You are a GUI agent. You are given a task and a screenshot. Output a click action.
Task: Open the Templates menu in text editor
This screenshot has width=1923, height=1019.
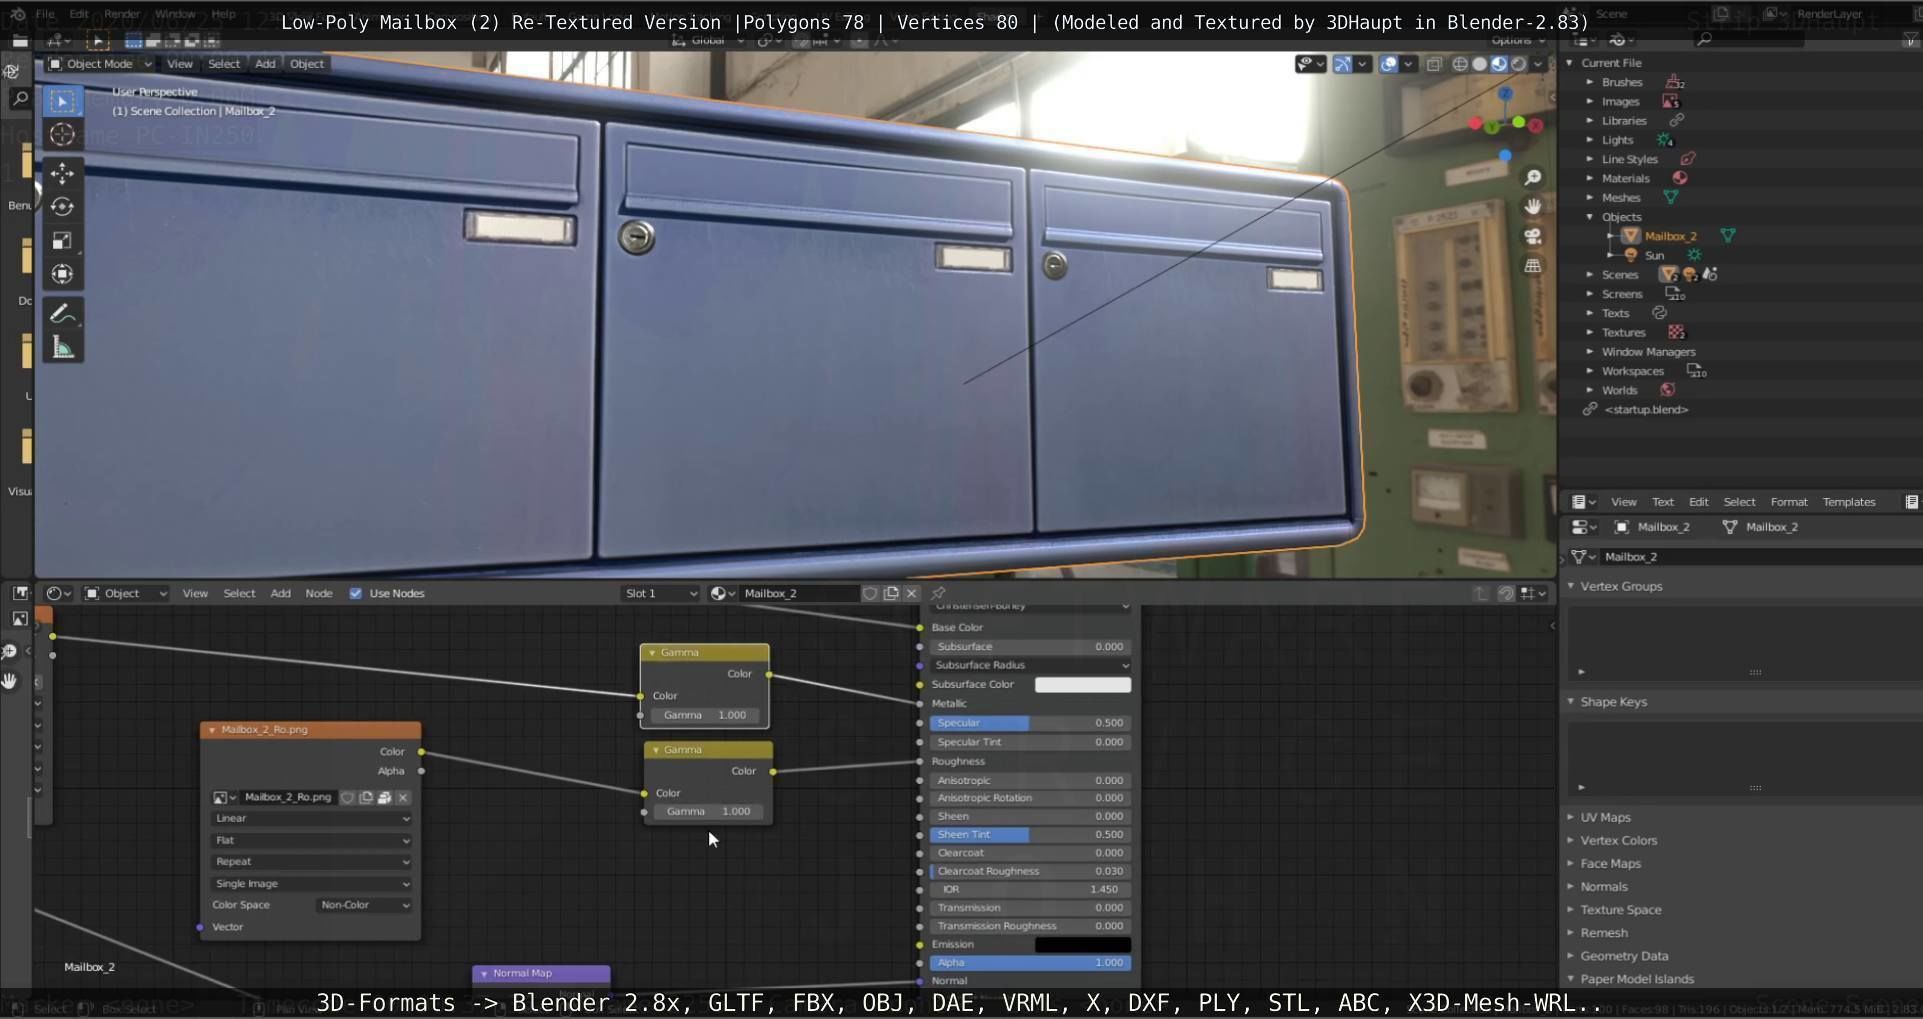pos(1848,502)
